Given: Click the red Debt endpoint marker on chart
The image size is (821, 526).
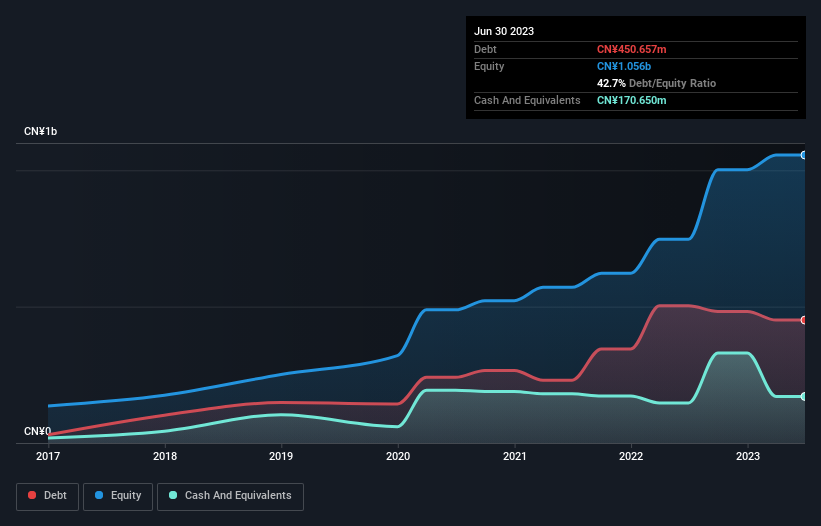Looking at the screenshot, I should (804, 320).
